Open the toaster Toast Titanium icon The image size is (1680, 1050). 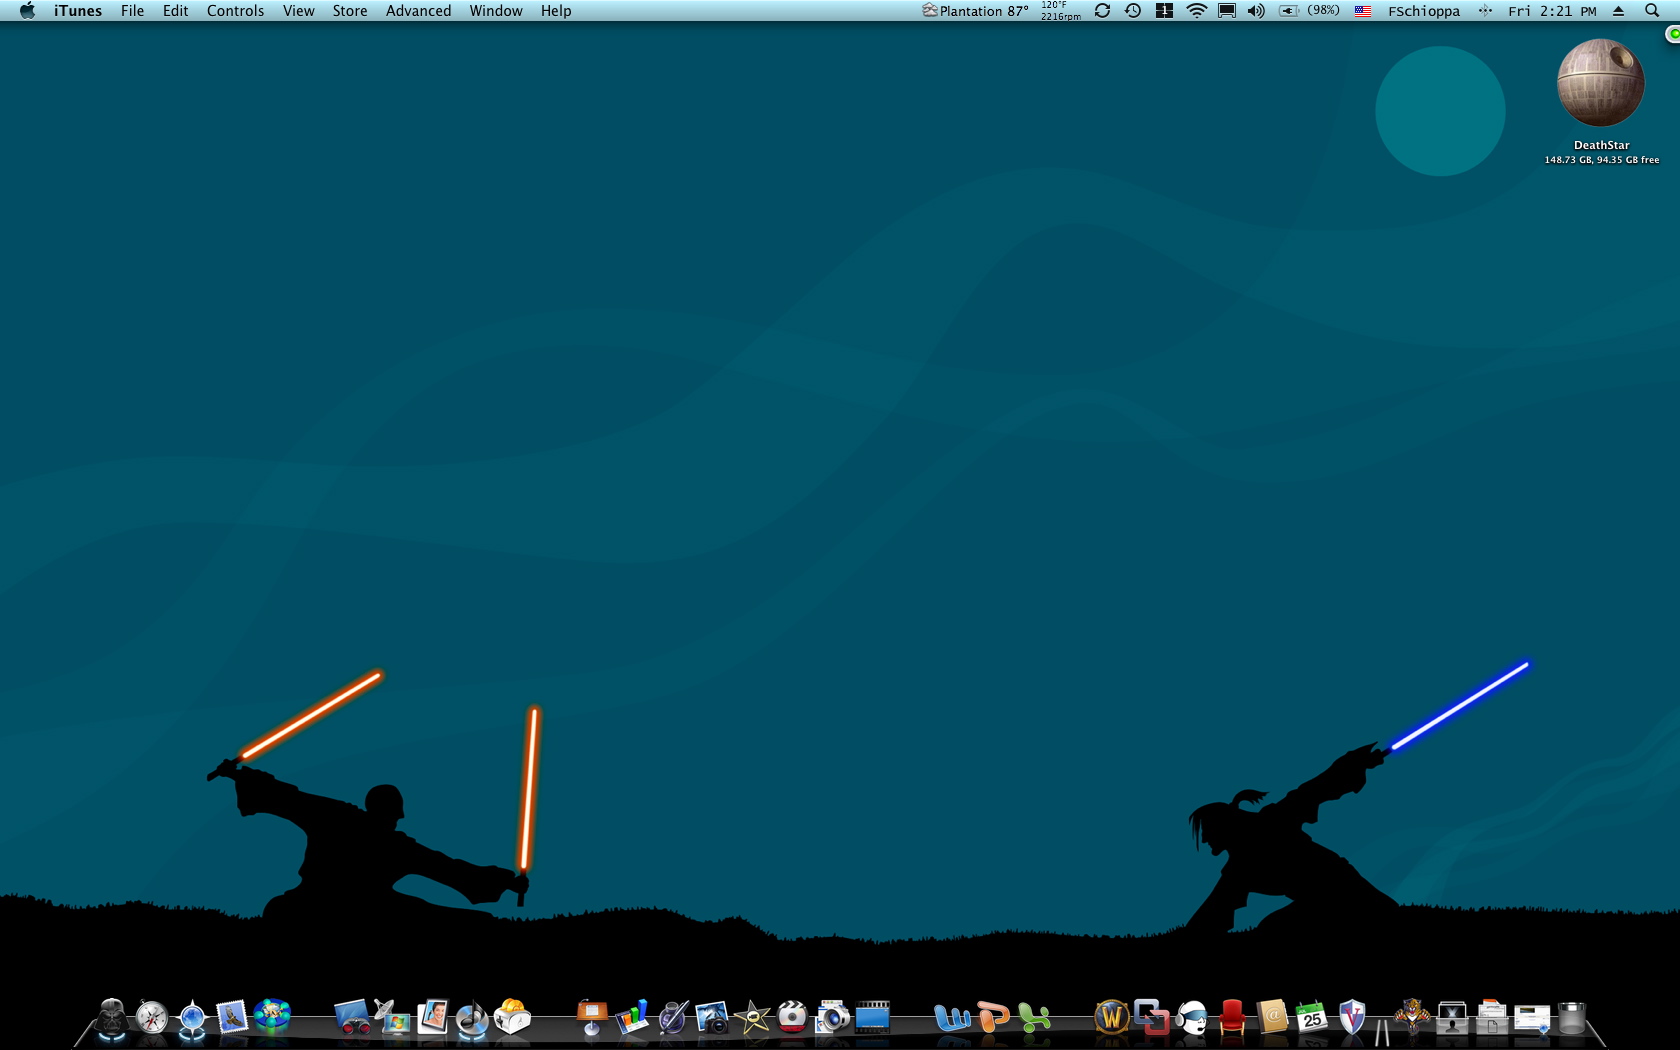(x=512, y=1017)
